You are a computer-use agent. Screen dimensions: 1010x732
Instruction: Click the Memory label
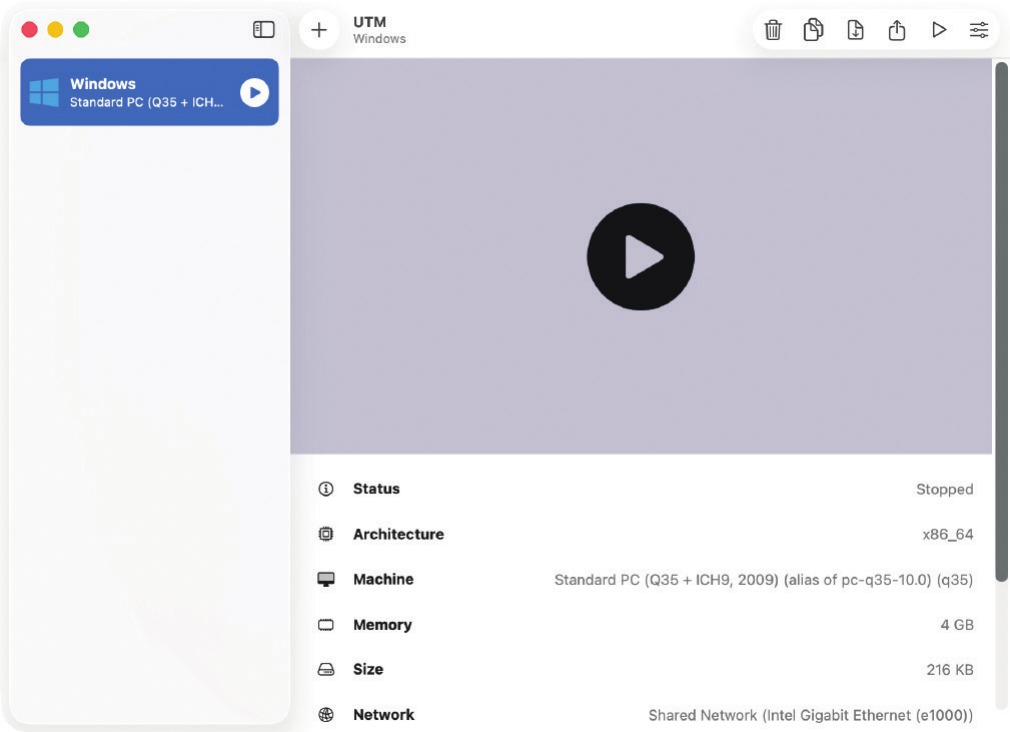pyautogui.click(x=382, y=625)
